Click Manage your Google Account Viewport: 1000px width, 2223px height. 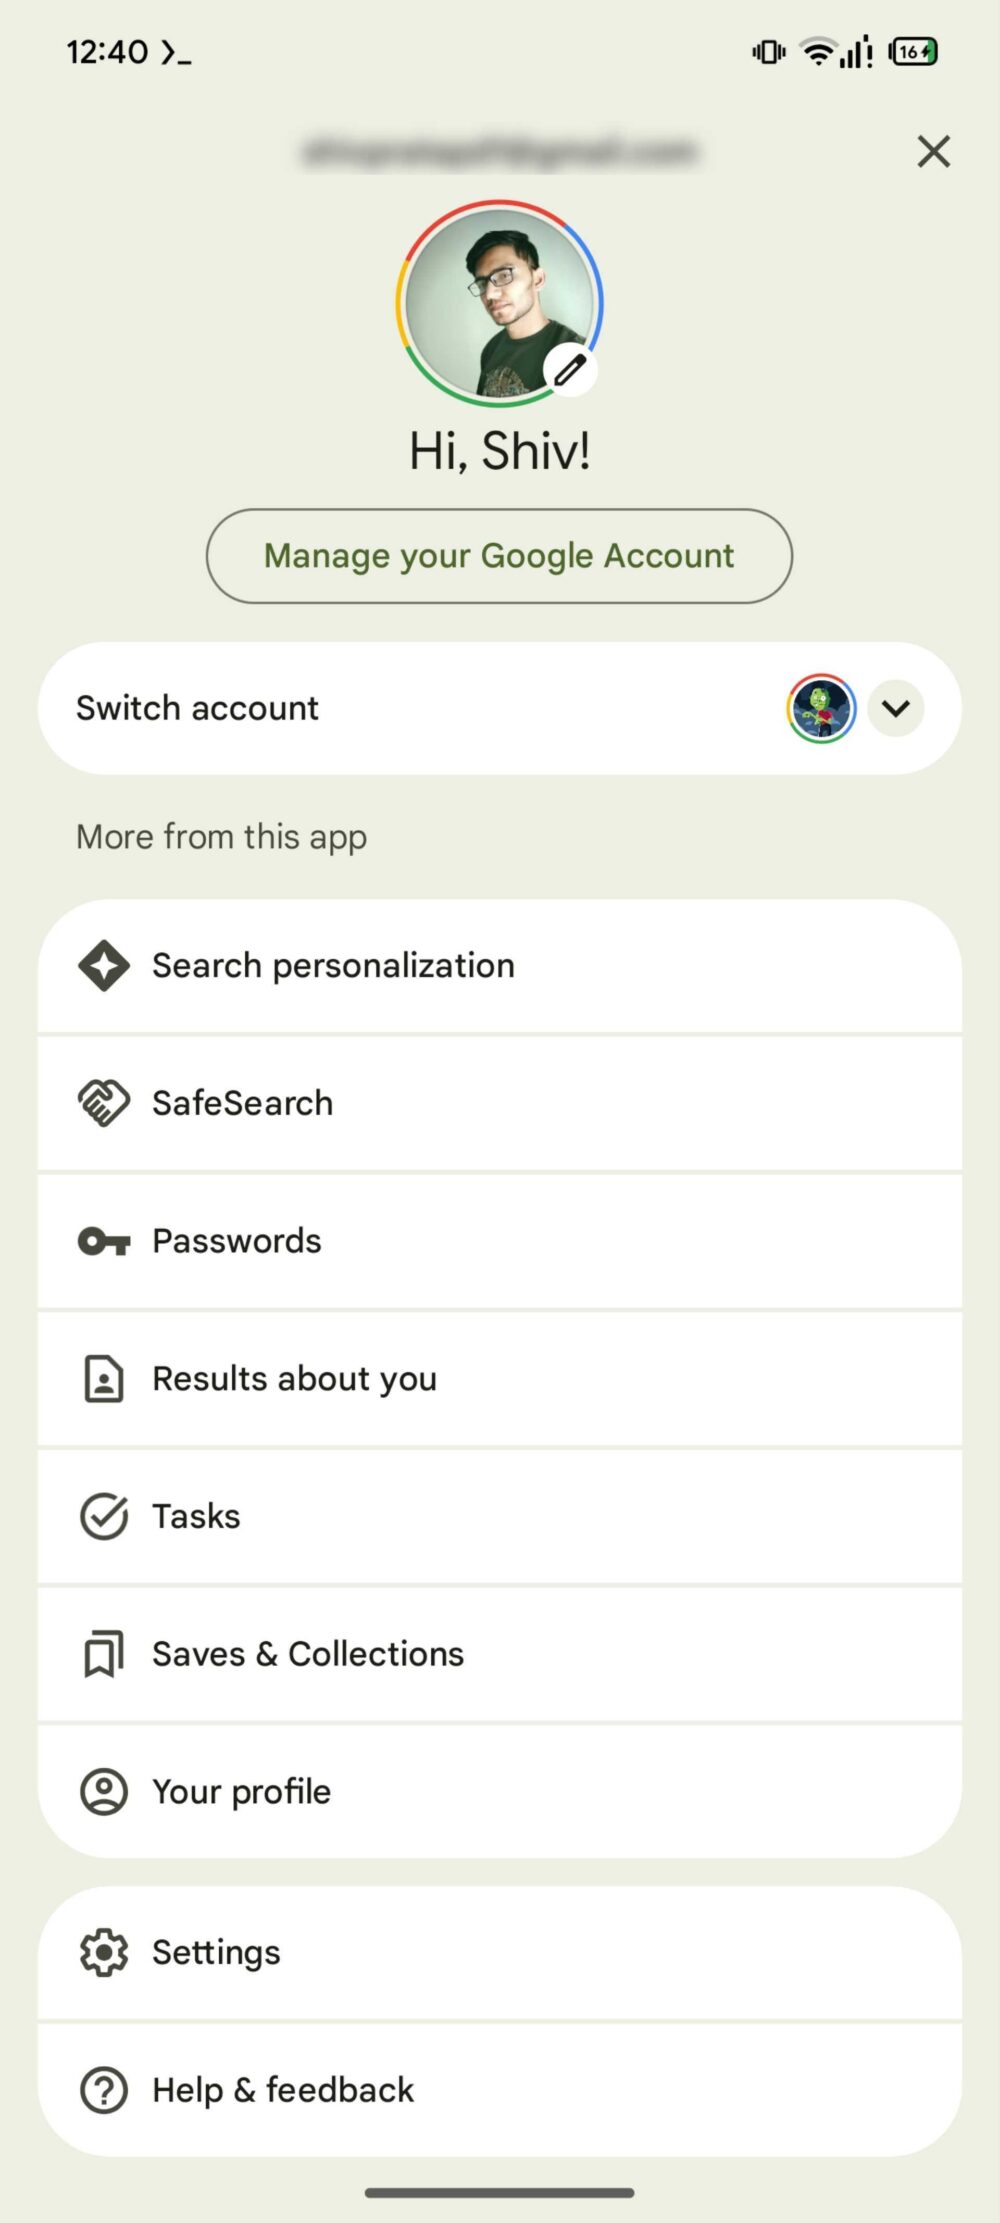(x=498, y=556)
